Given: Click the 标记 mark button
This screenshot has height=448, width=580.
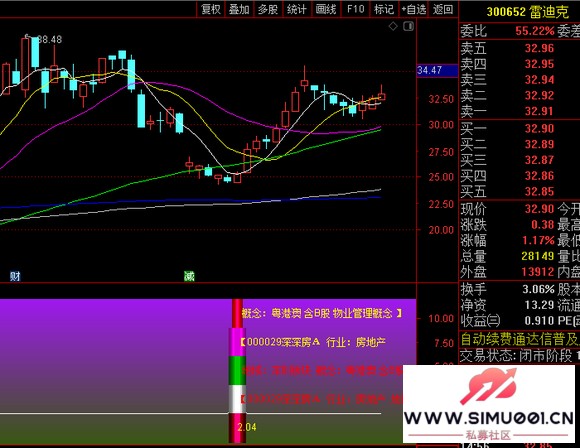Looking at the screenshot, I should point(384,9).
